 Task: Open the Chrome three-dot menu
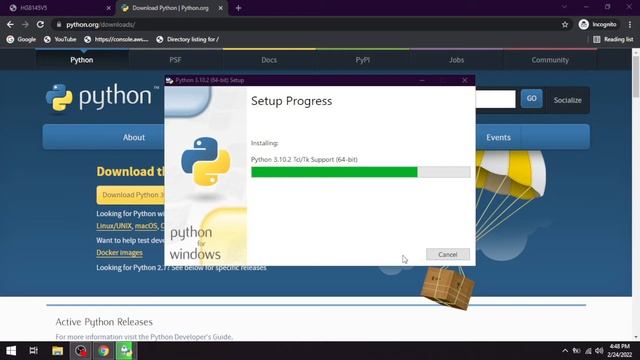coord(630,24)
